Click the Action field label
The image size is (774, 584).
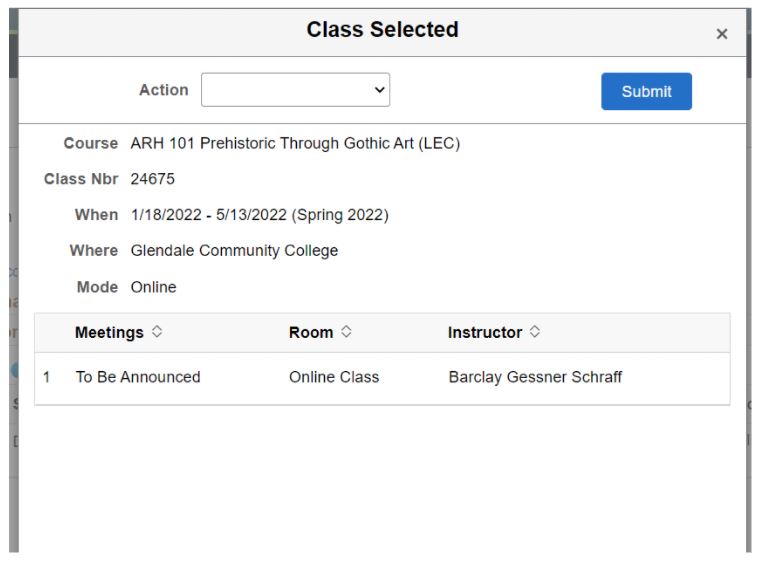tap(163, 90)
